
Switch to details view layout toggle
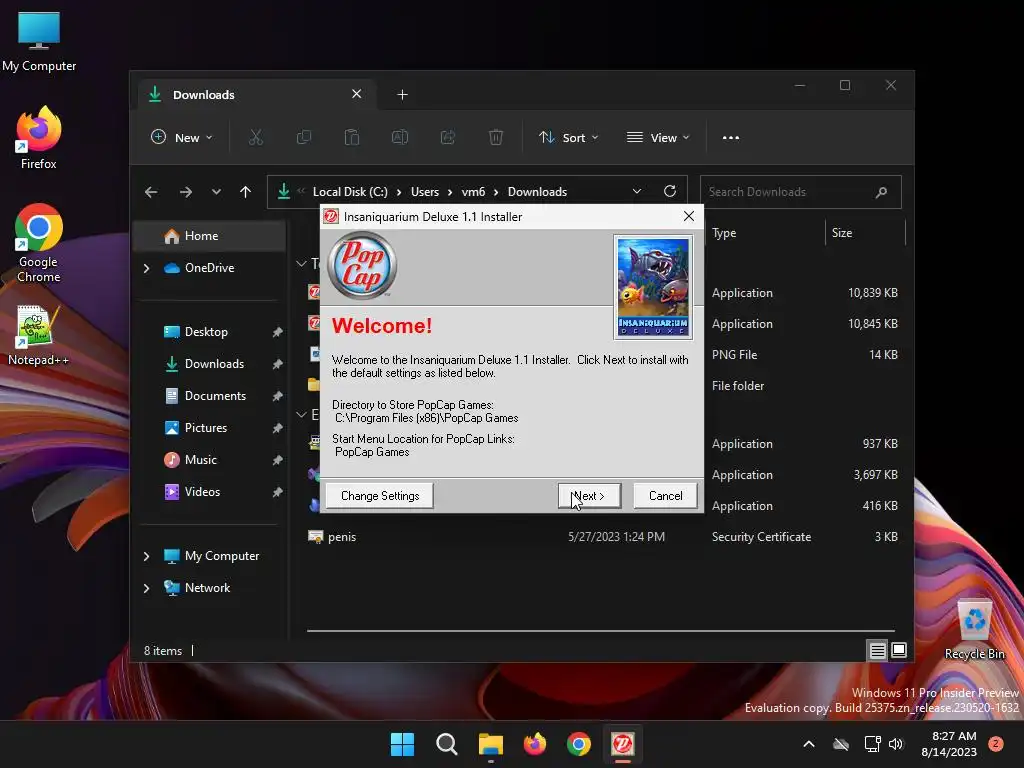pos(877,650)
